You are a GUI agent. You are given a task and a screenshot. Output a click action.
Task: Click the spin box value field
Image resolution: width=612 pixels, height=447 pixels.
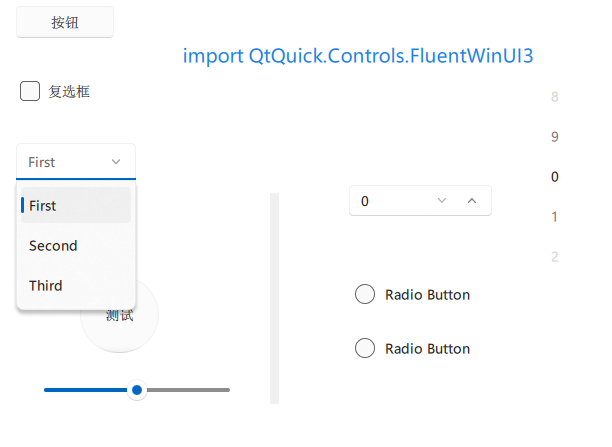[390, 201]
